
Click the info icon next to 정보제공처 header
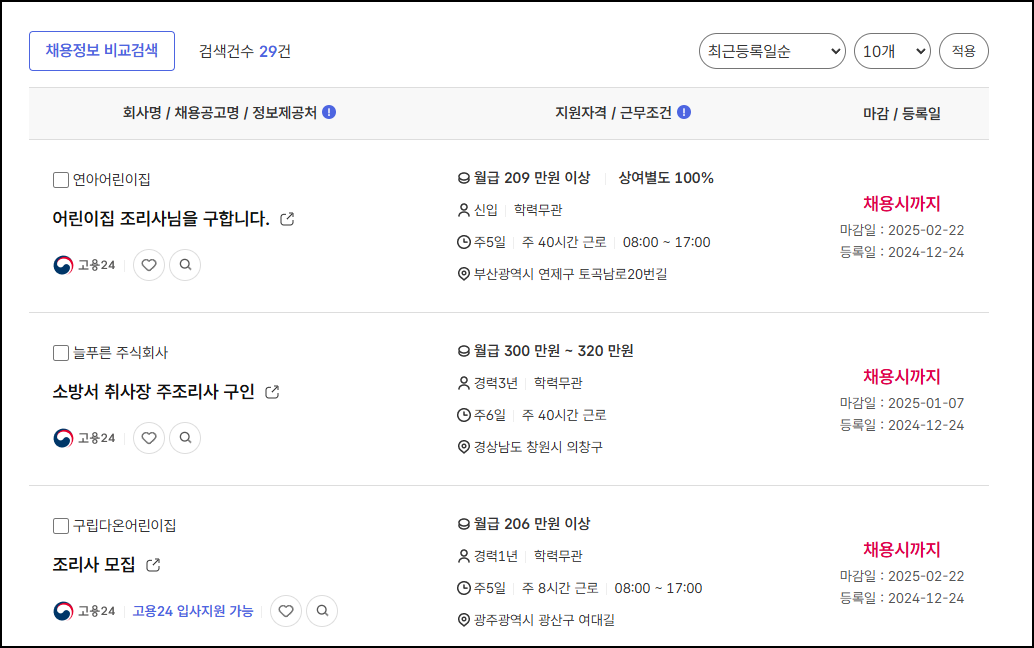pyautogui.click(x=330, y=113)
